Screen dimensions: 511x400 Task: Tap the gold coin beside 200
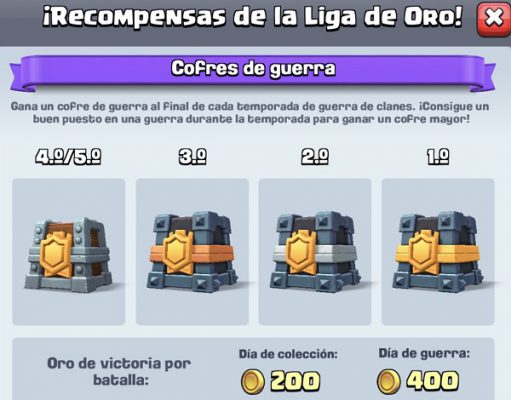point(253,381)
